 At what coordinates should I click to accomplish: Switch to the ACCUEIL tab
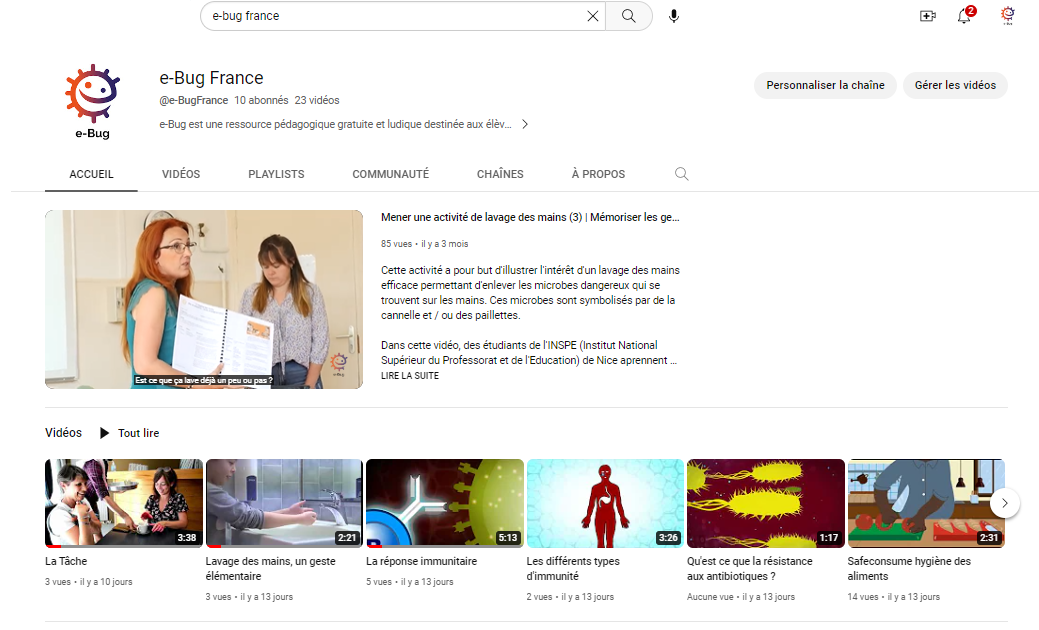click(x=91, y=174)
